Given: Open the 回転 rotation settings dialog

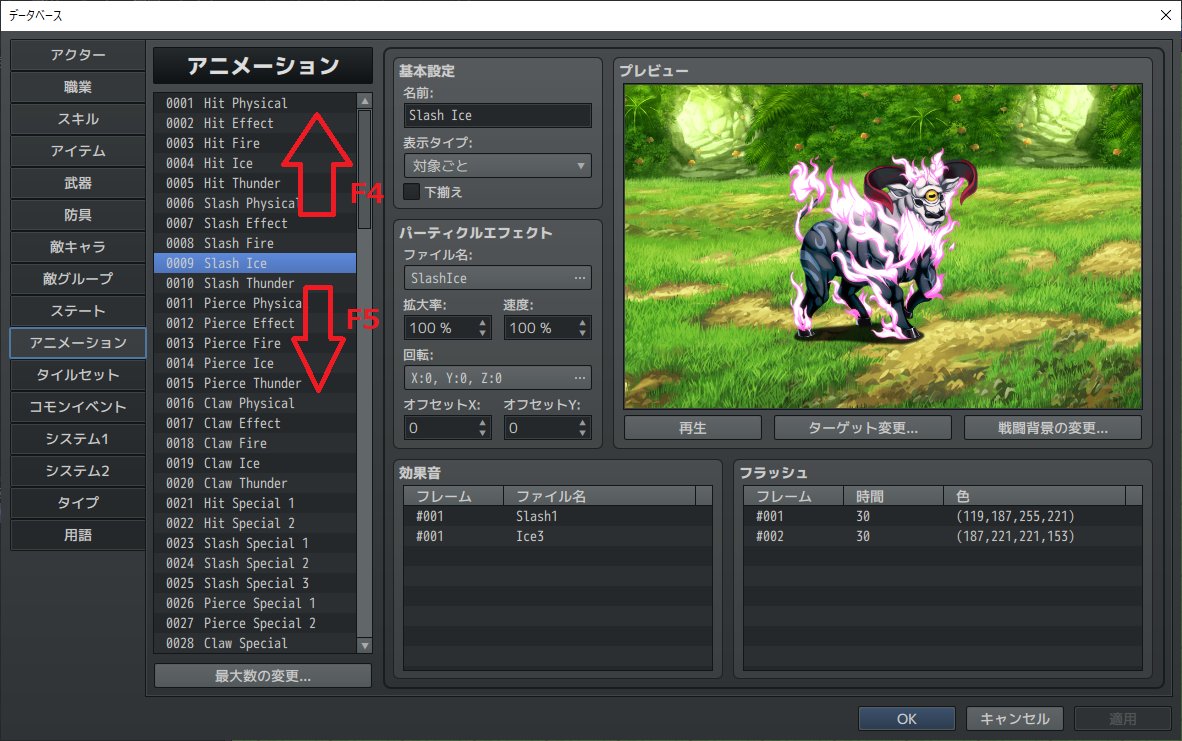Looking at the screenshot, I should (581, 377).
